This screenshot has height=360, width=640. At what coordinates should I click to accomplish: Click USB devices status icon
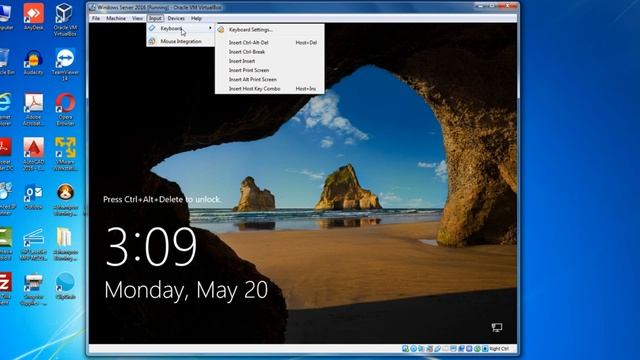point(437,349)
